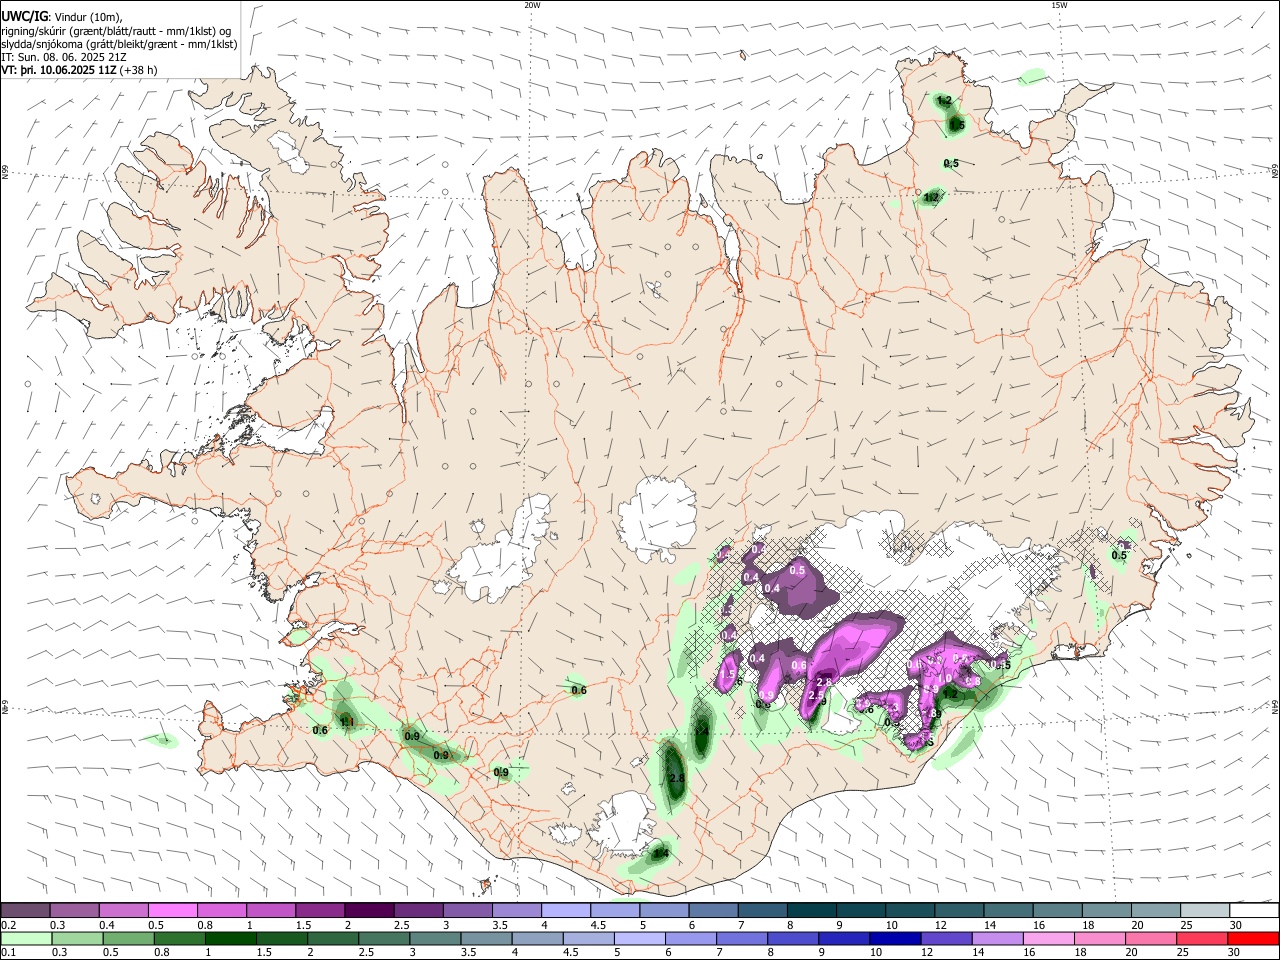This screenshot has height=960, width=1280.
Task: Pick the medium green swatch above bottom-row 0.5
Action: click(x=129, y=939)
